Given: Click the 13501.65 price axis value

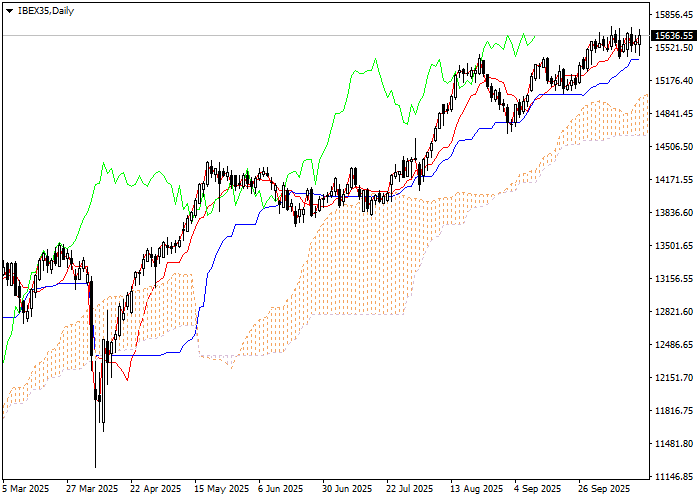Looking at the screenshot, I should pyautogui.click(x=672, y=246).
